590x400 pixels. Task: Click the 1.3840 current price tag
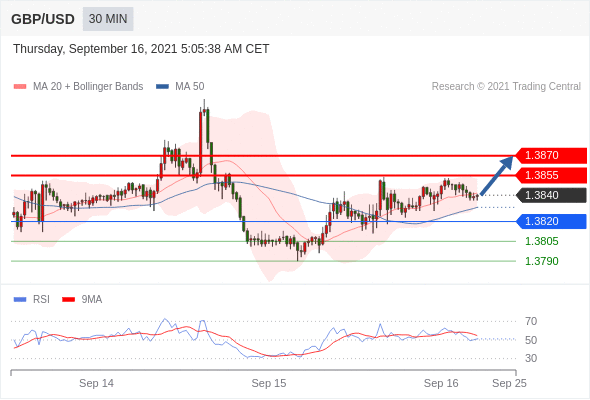[x=551, y=195]
